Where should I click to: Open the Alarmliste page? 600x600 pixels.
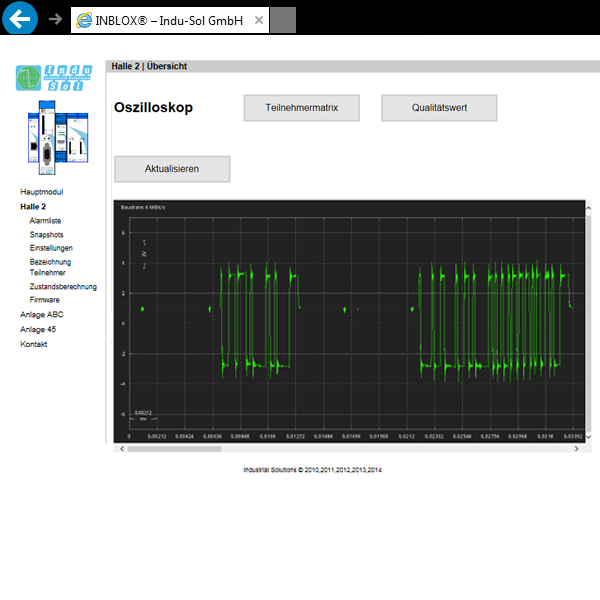tap(45, 220)
